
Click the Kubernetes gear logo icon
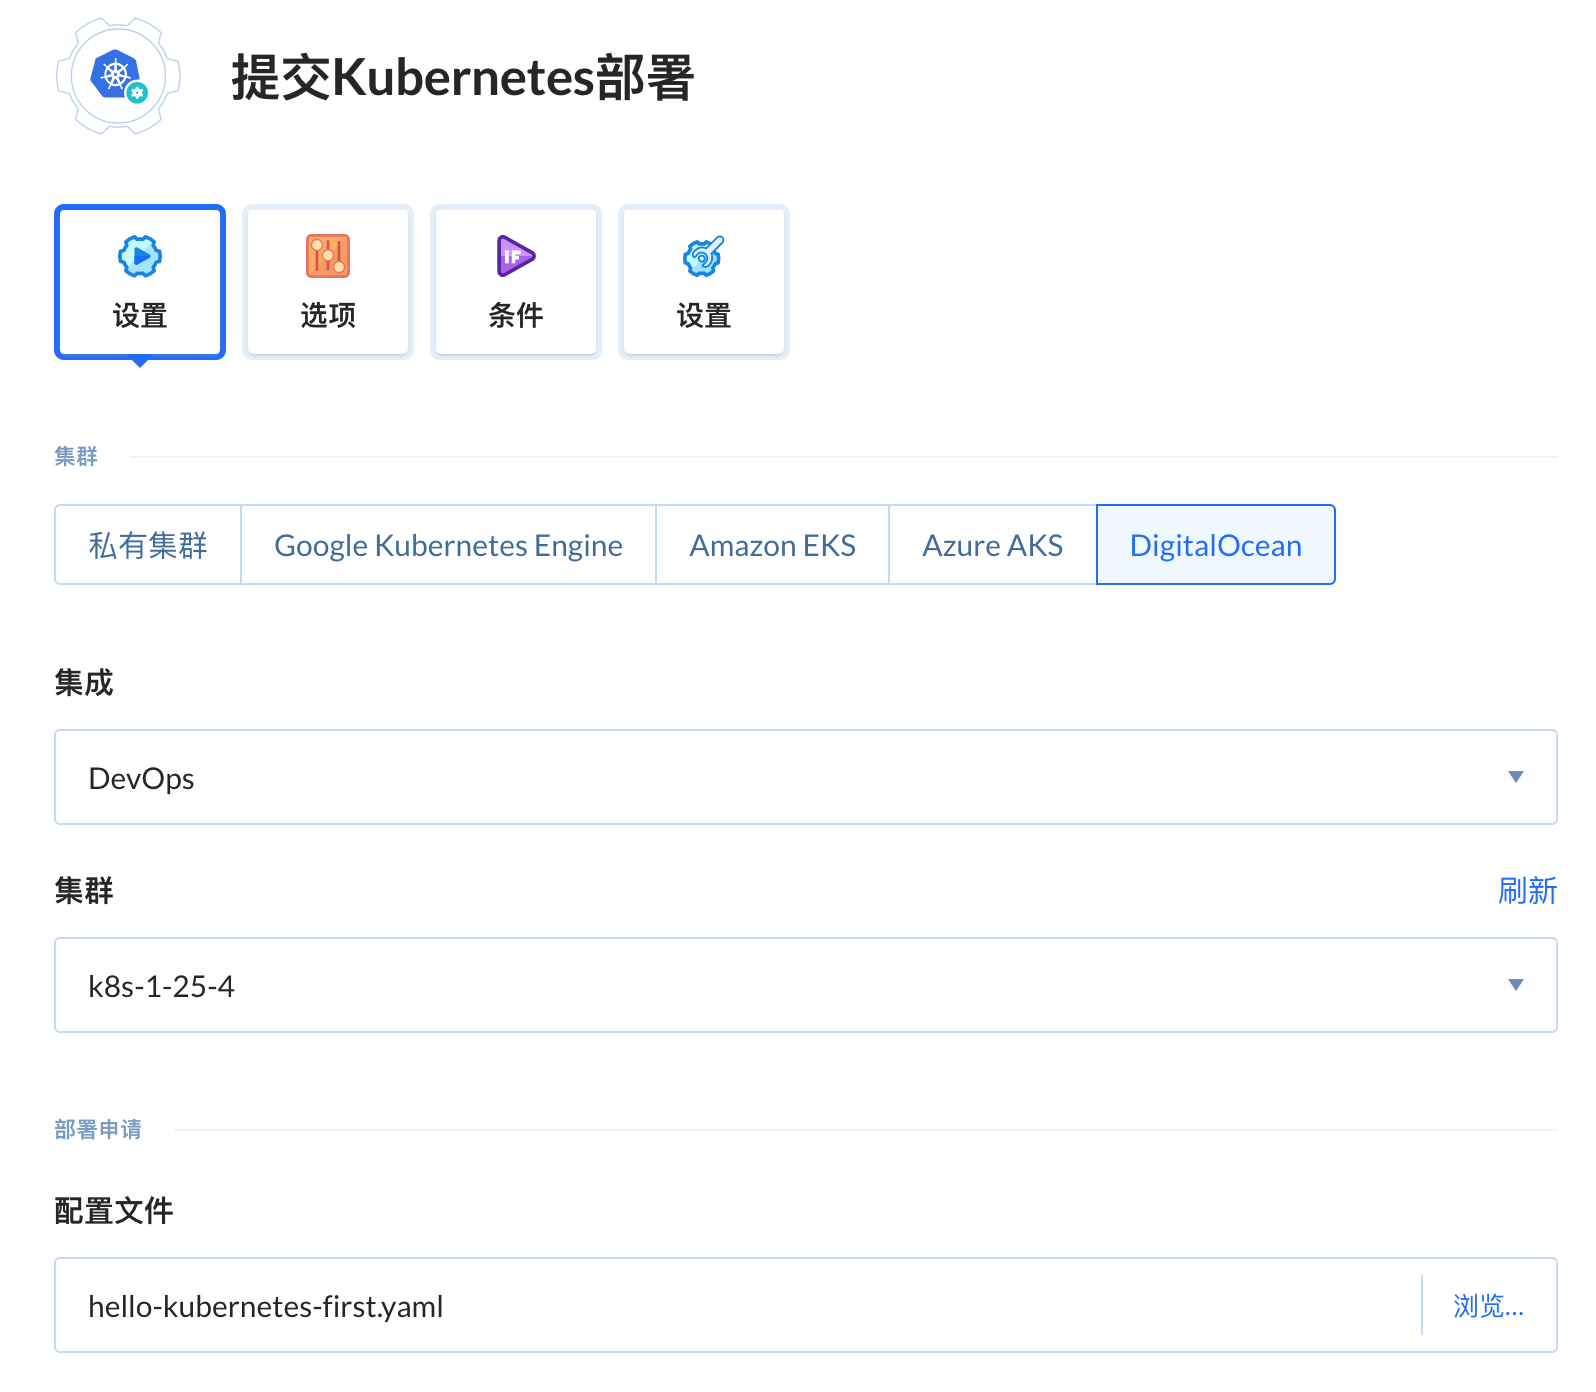click(118, 76)
